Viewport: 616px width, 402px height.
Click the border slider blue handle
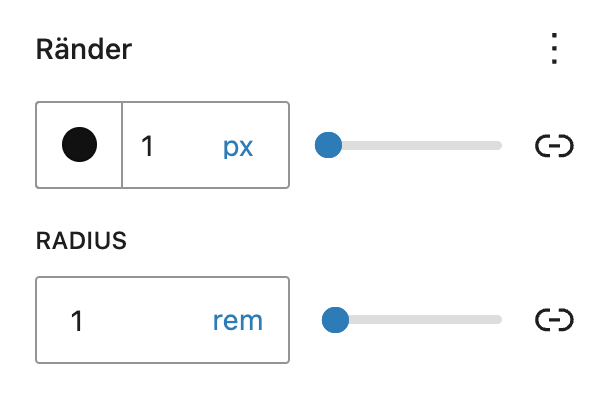(x=328, y=145)
